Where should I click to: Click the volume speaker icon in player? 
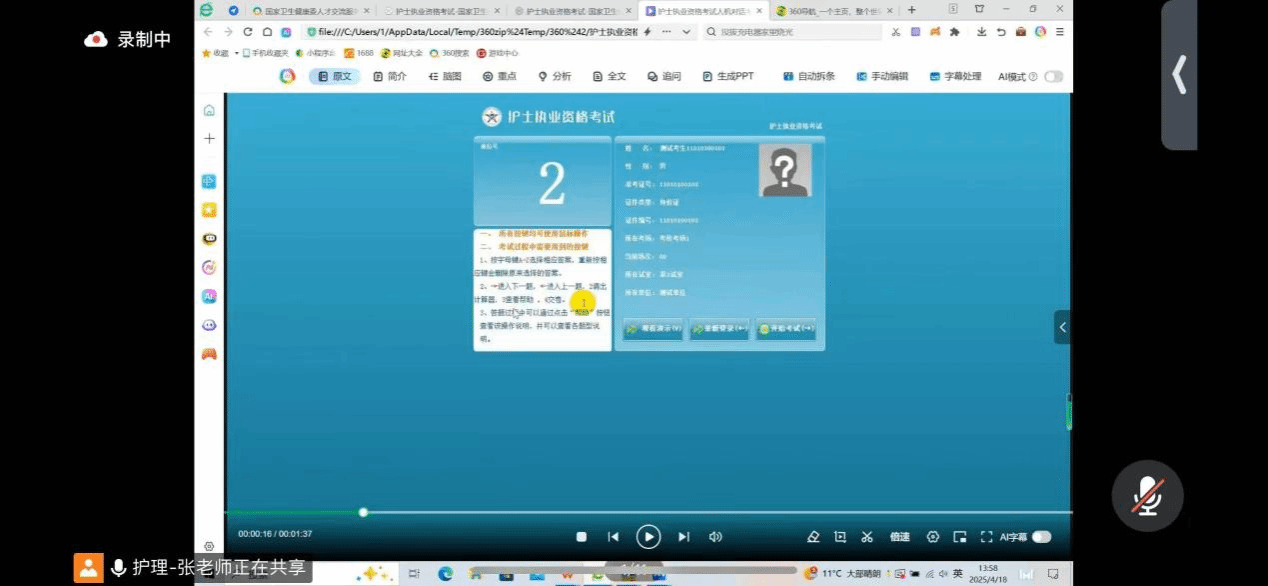715,537
